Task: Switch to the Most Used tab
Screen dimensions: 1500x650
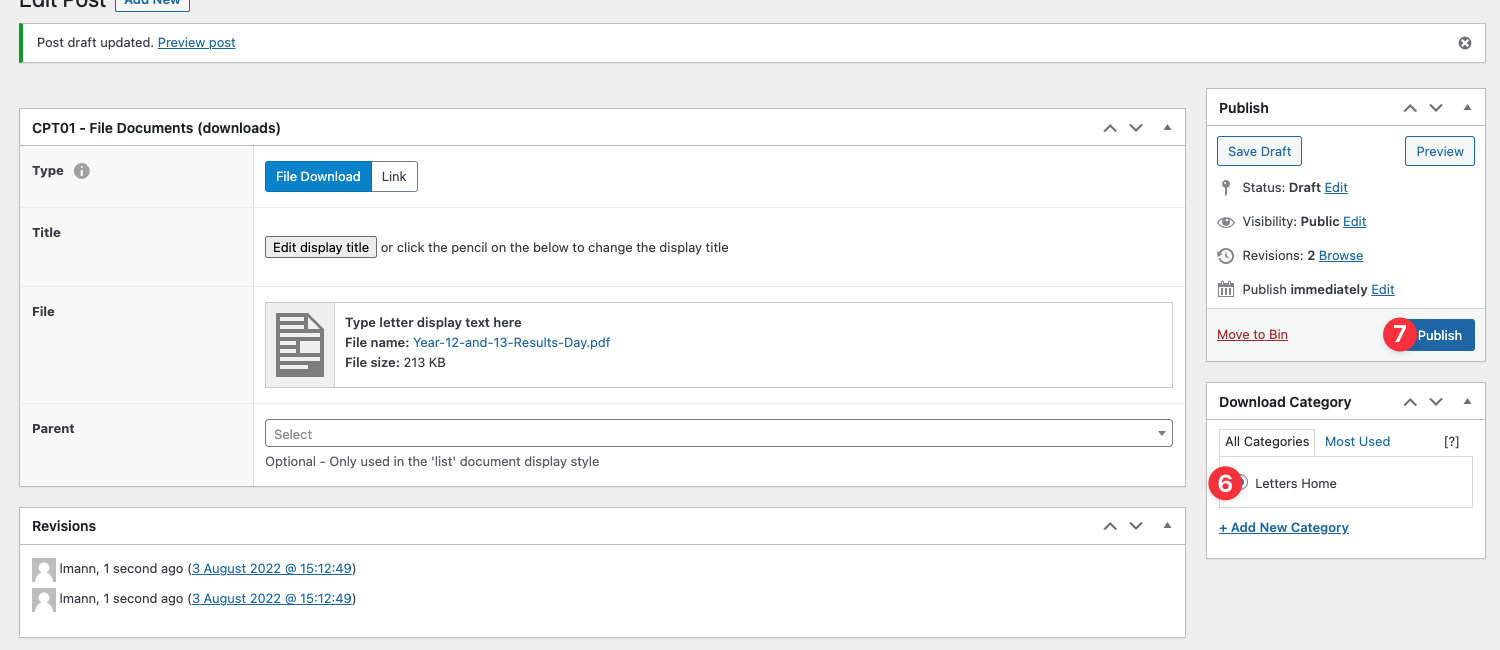Action: pyautogui.click(x=1357, y=441)
